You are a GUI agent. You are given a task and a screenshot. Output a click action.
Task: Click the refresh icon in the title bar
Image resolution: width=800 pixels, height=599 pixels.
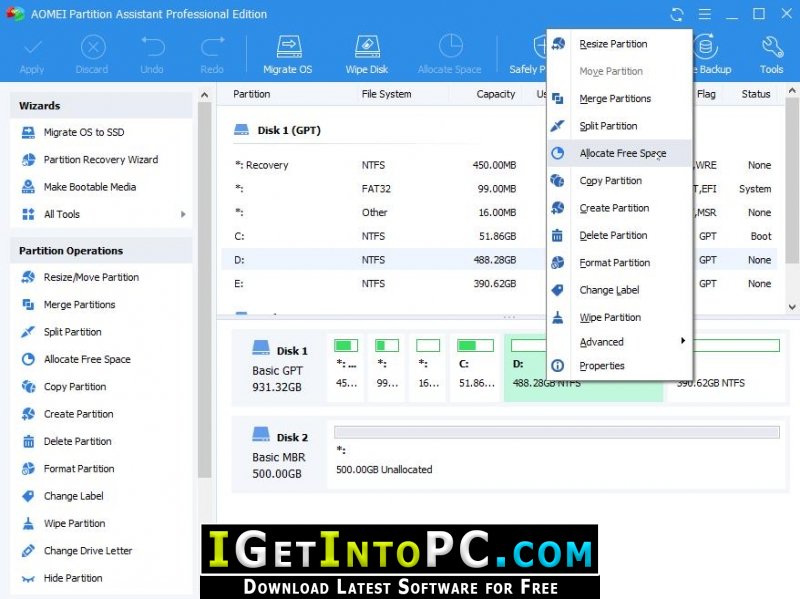pyautogui.click(x=677, y=14)
